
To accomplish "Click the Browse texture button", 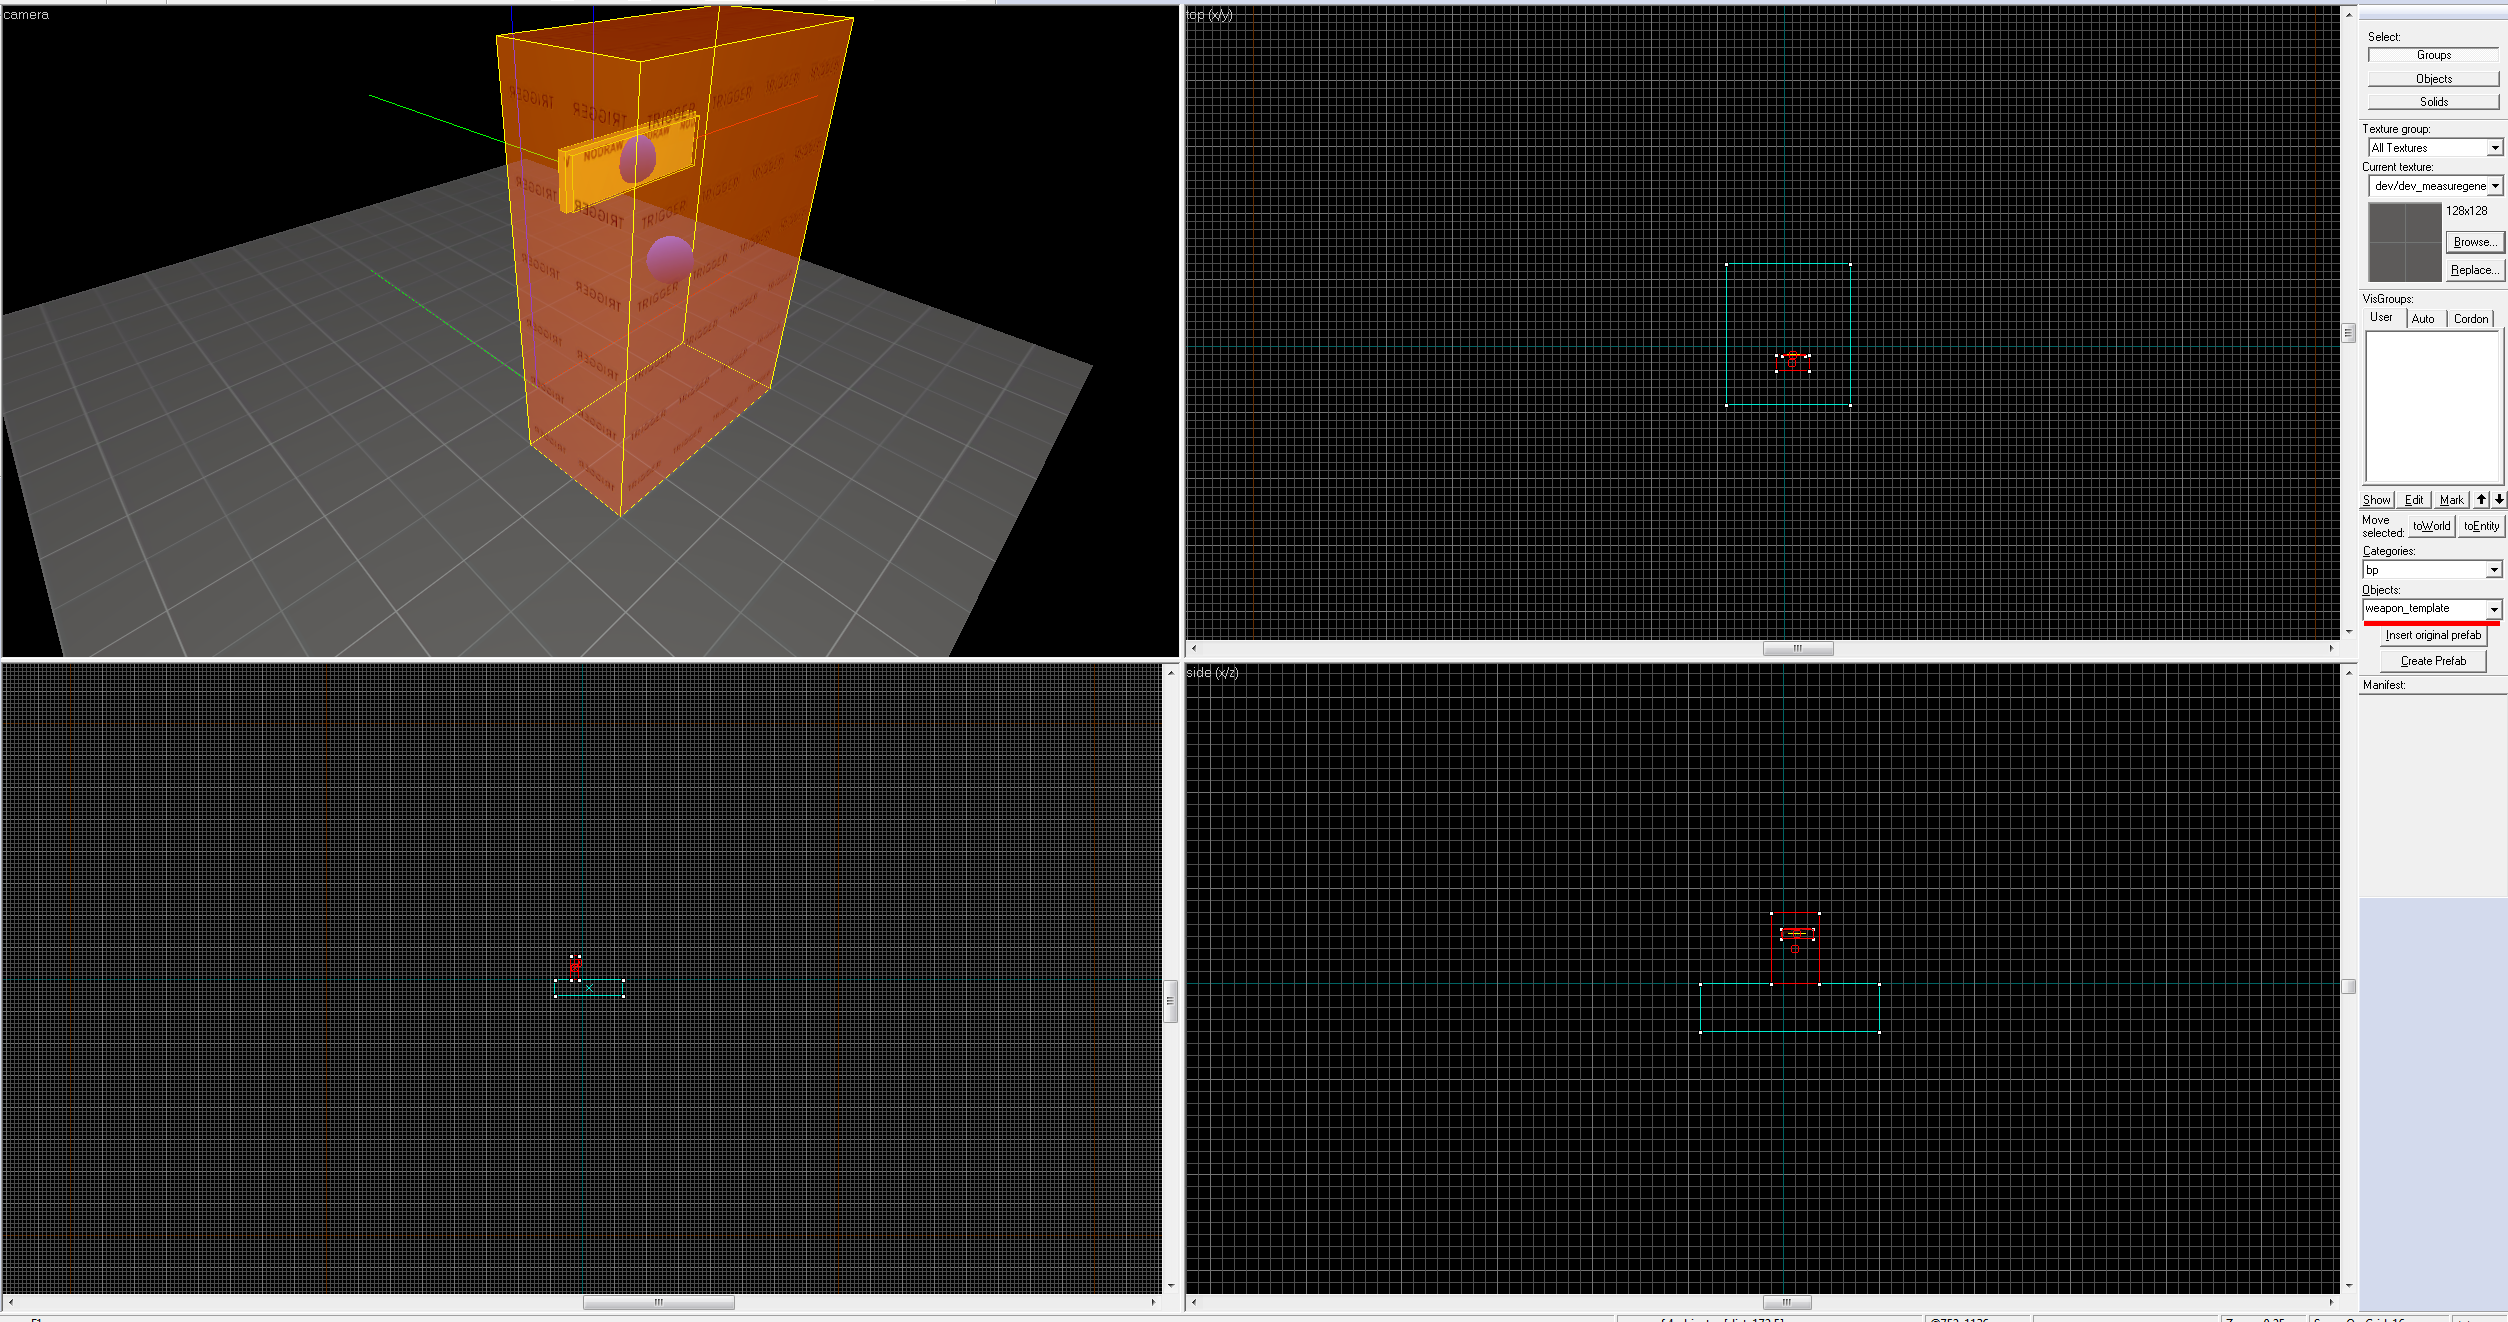I will point(2474,242).
